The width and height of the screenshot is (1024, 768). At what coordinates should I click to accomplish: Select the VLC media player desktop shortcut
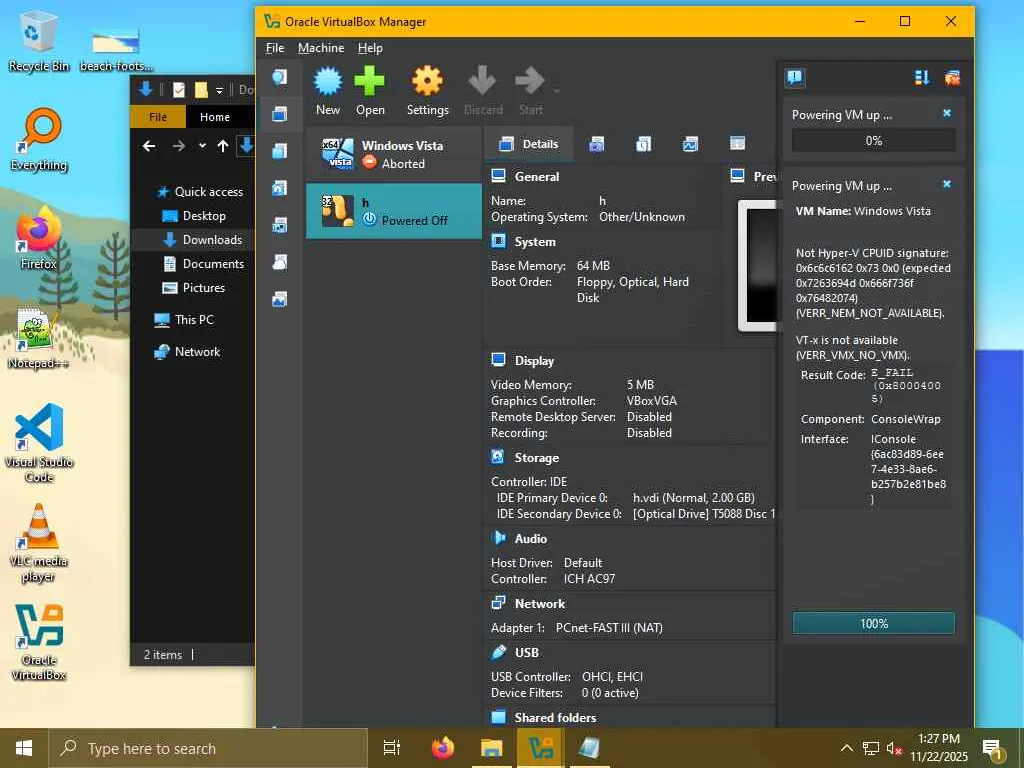pyautogui.click(x=39, y=543)
